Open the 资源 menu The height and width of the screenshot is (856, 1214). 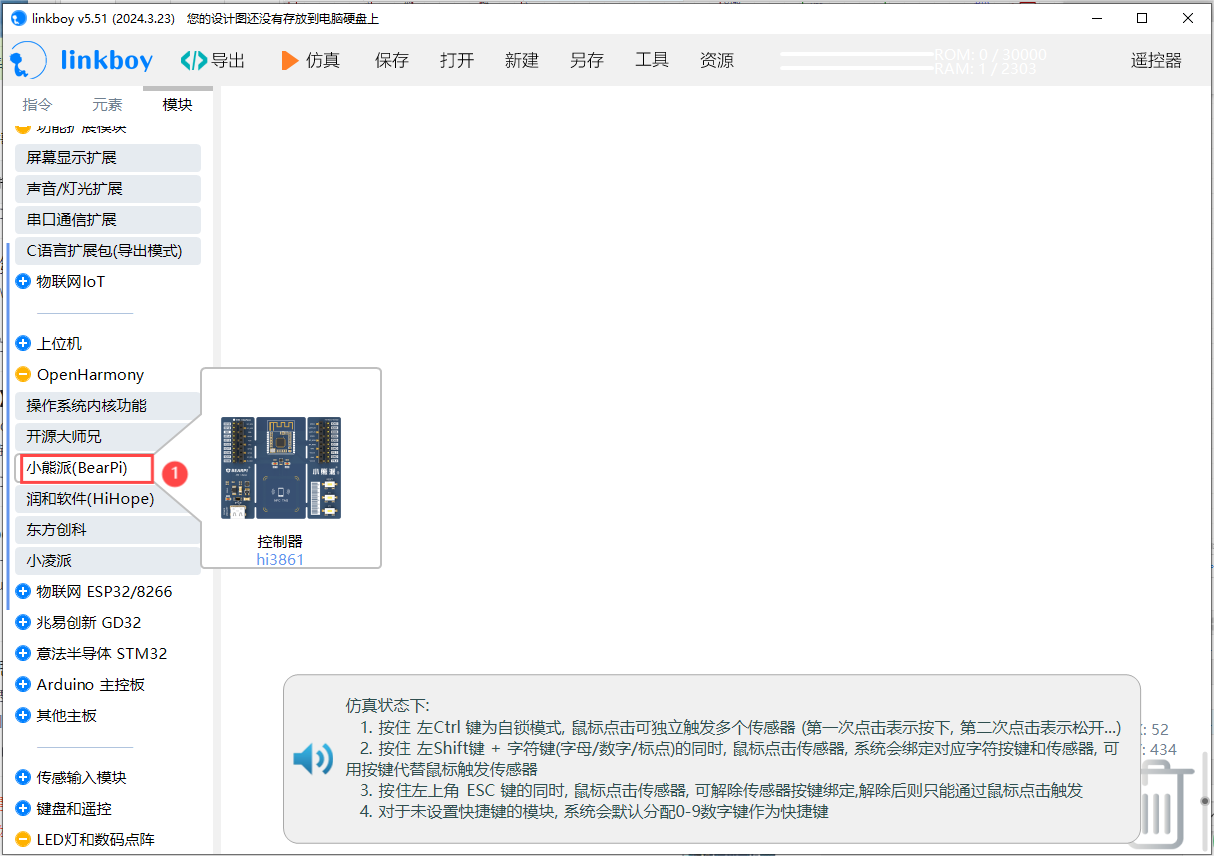717,61
